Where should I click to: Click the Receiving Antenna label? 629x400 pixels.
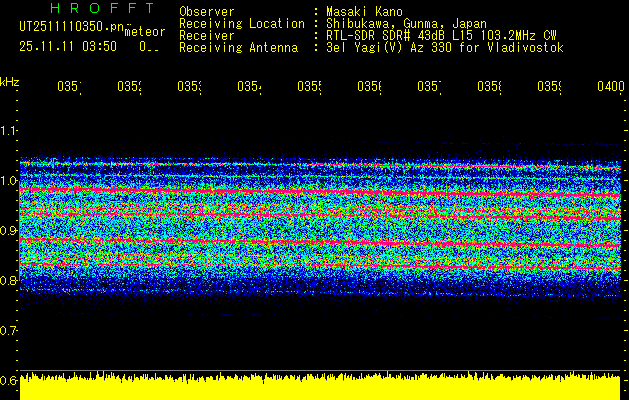click(x=238, y=48)
